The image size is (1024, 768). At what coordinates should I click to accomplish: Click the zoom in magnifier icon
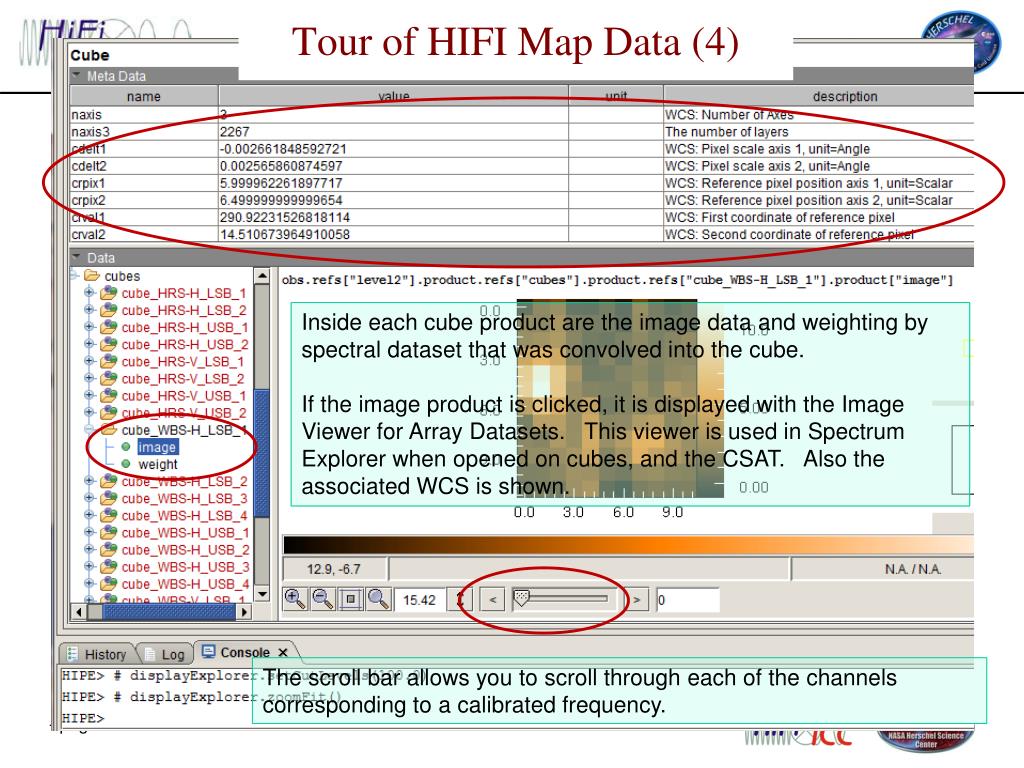coord(295,599)
